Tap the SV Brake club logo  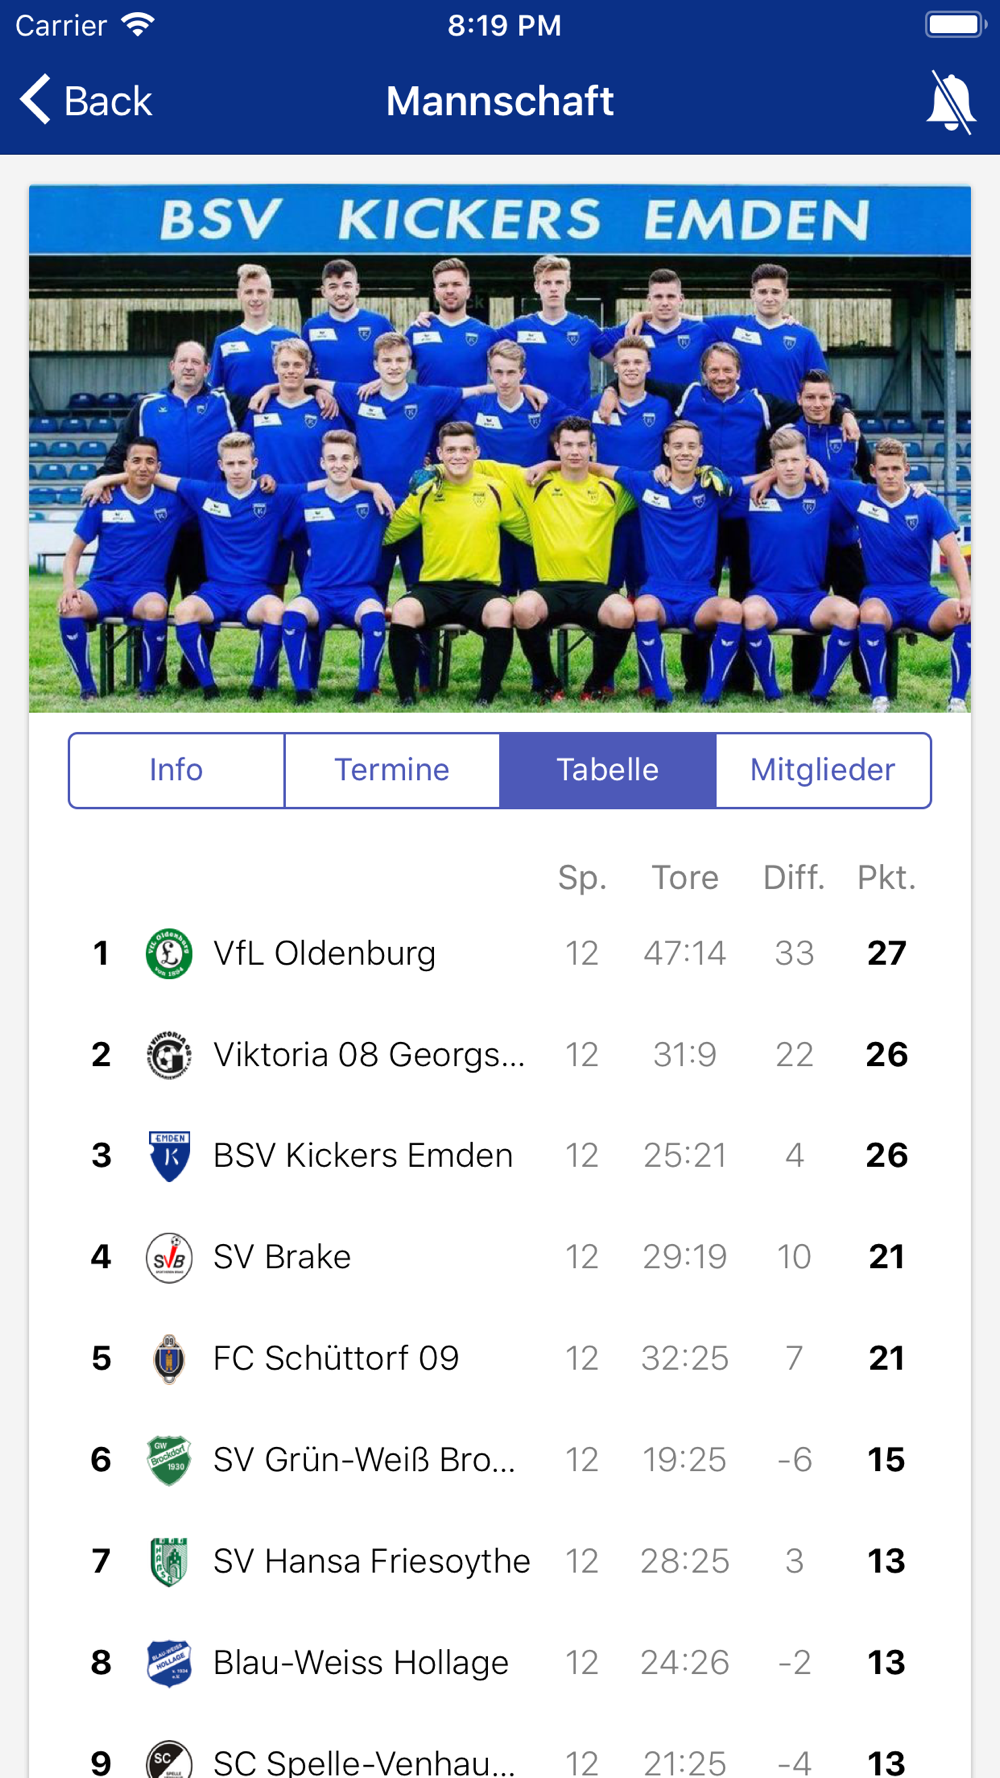pos(169,1257)
